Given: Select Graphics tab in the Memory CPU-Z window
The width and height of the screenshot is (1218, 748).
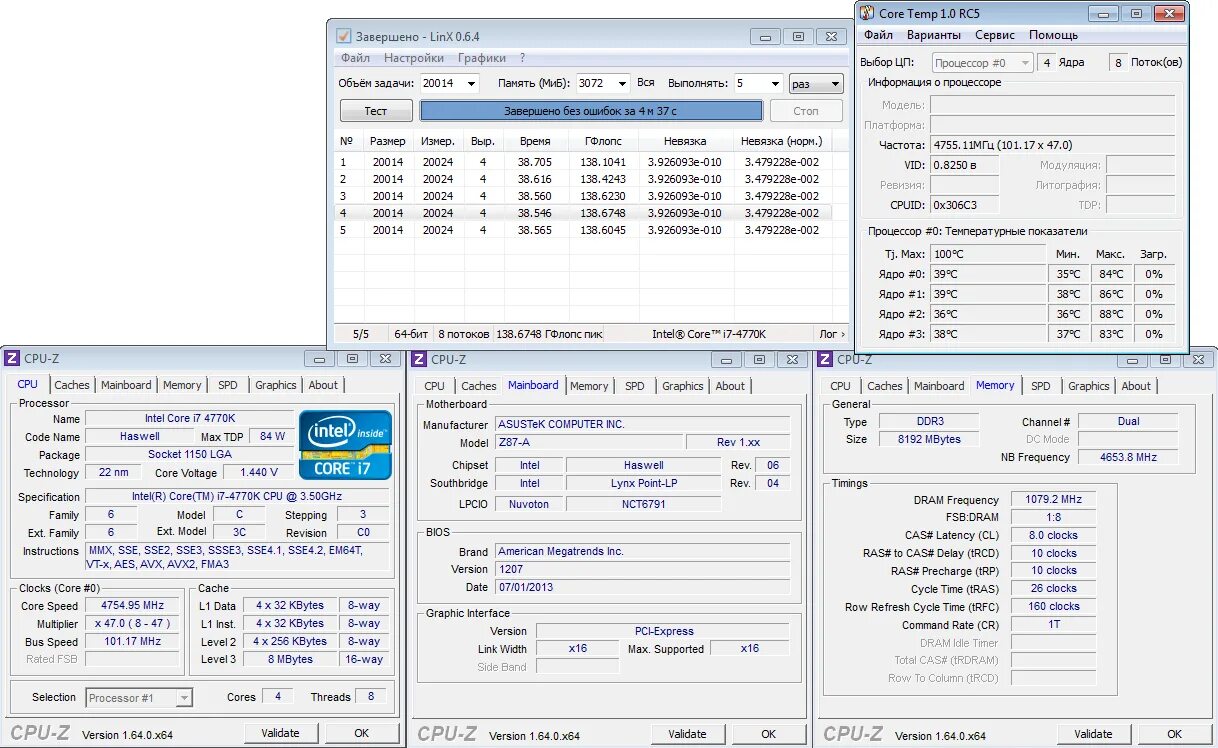Looking at the screenshot, I should 1089,386.
